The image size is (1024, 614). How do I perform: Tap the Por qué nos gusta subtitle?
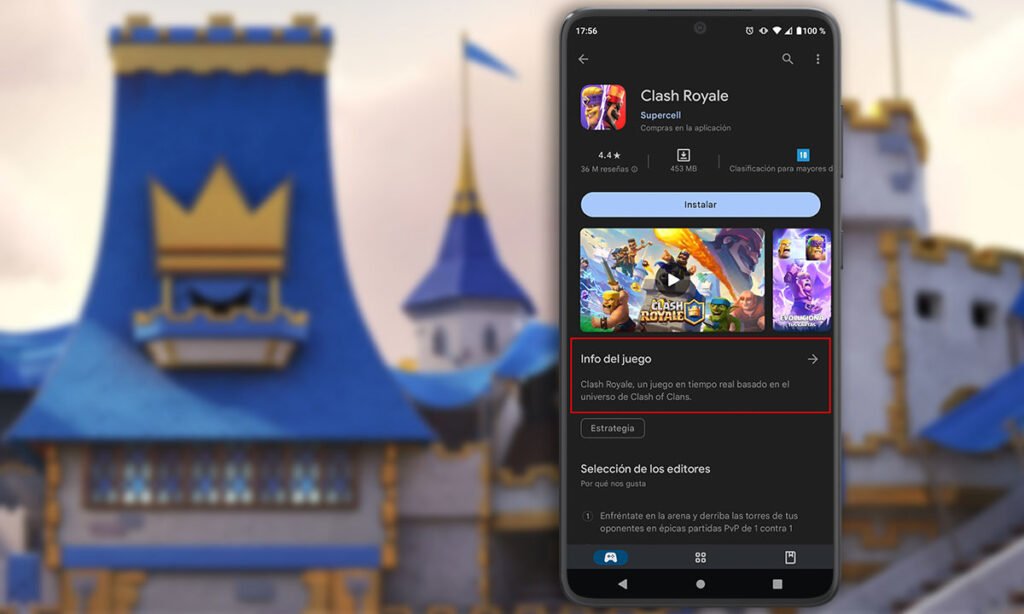pos(613,484)
